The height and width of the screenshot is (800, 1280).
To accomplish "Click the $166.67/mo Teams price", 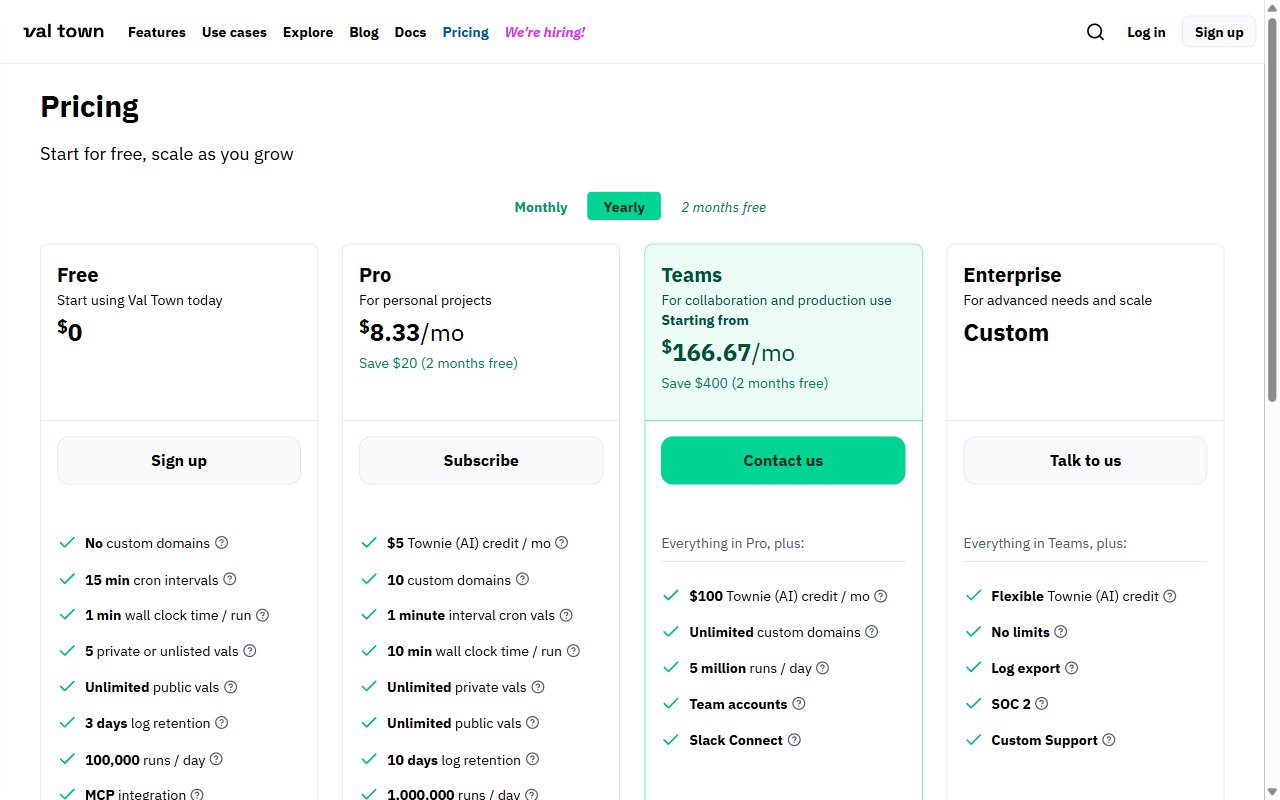I will coord(728,351).
